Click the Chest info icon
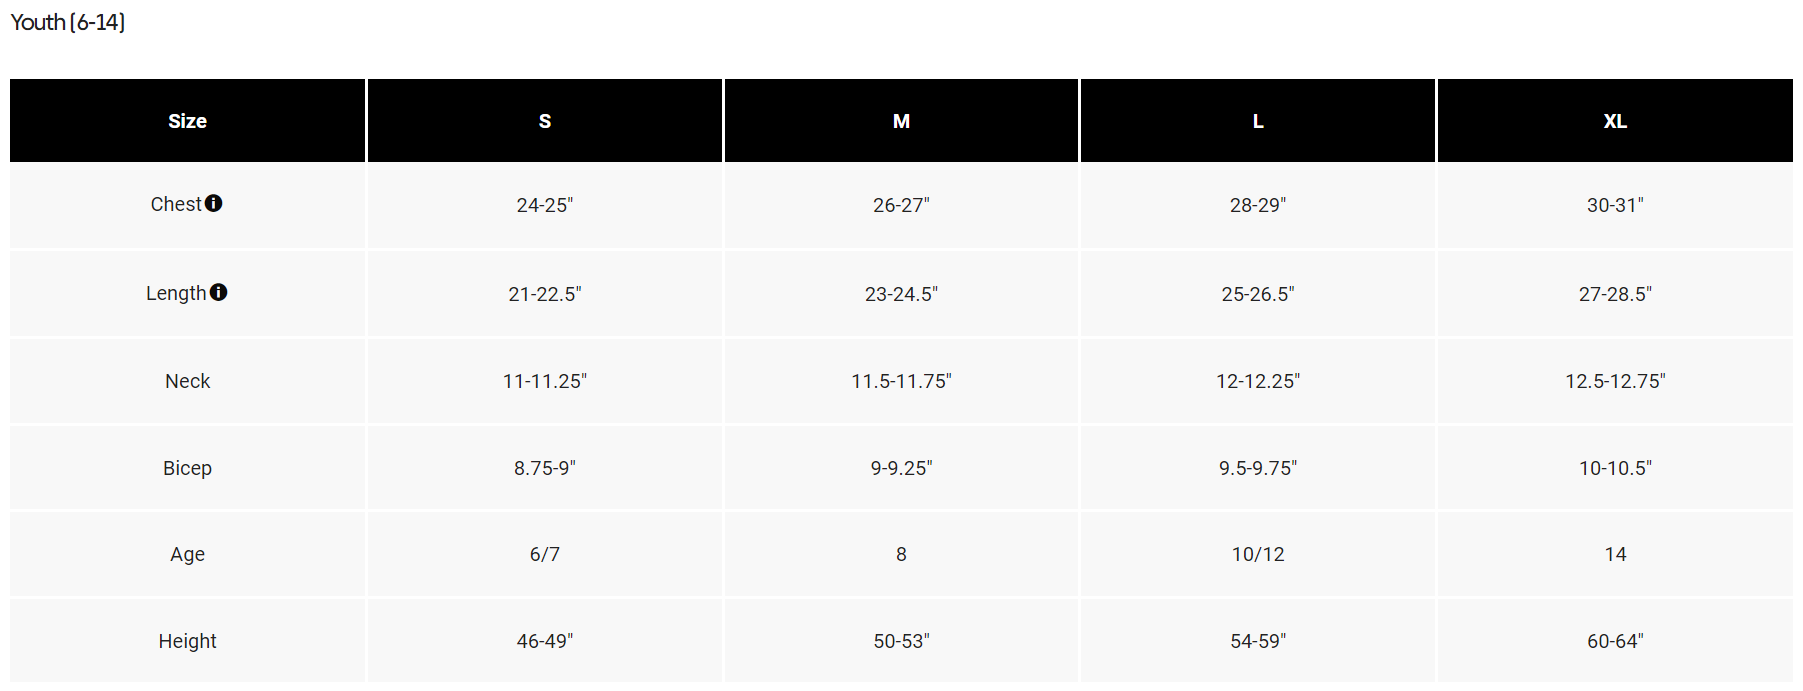This screenshot has width=1803, height=691. click(x=214, y=203)
